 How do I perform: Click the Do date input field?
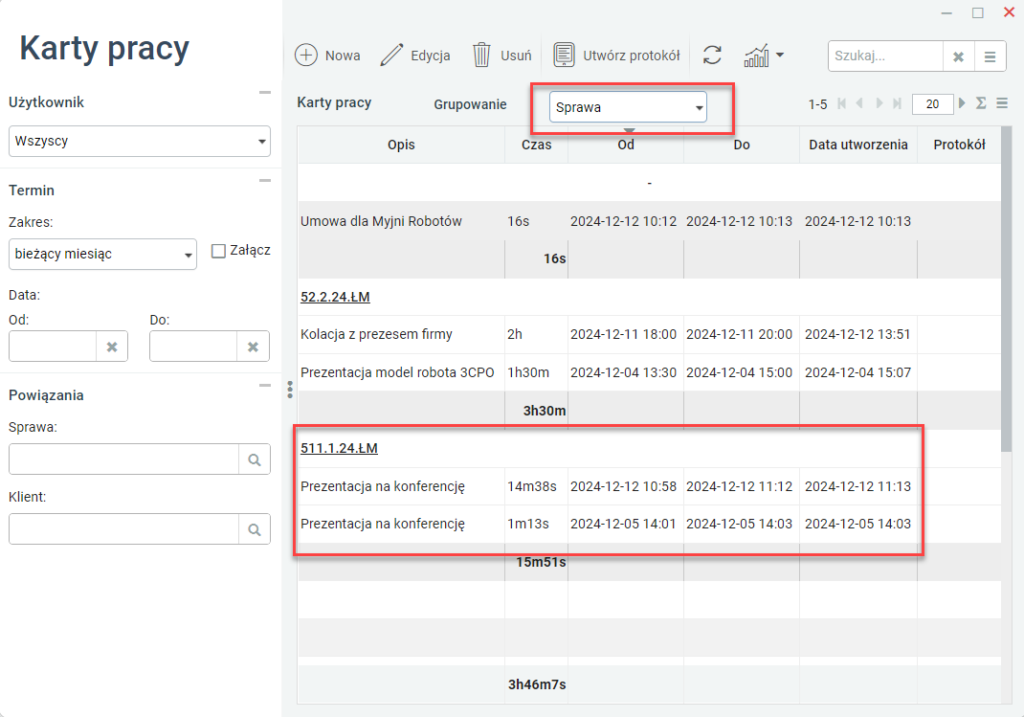click(x=193, y=346)
